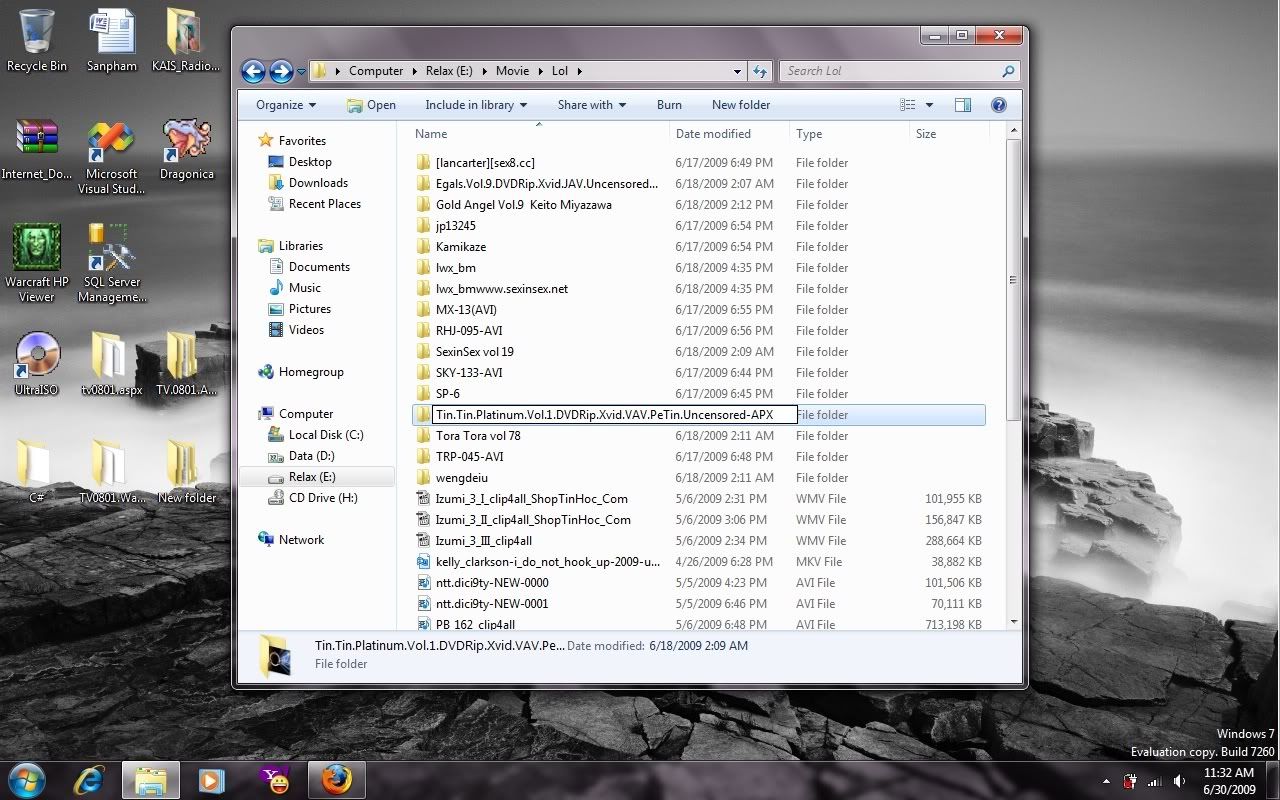Viewport: 1280px width, 800px height.
Task: Select ntt.dici9ty-NEW-0000 AVI file
Action: [492, 583]
